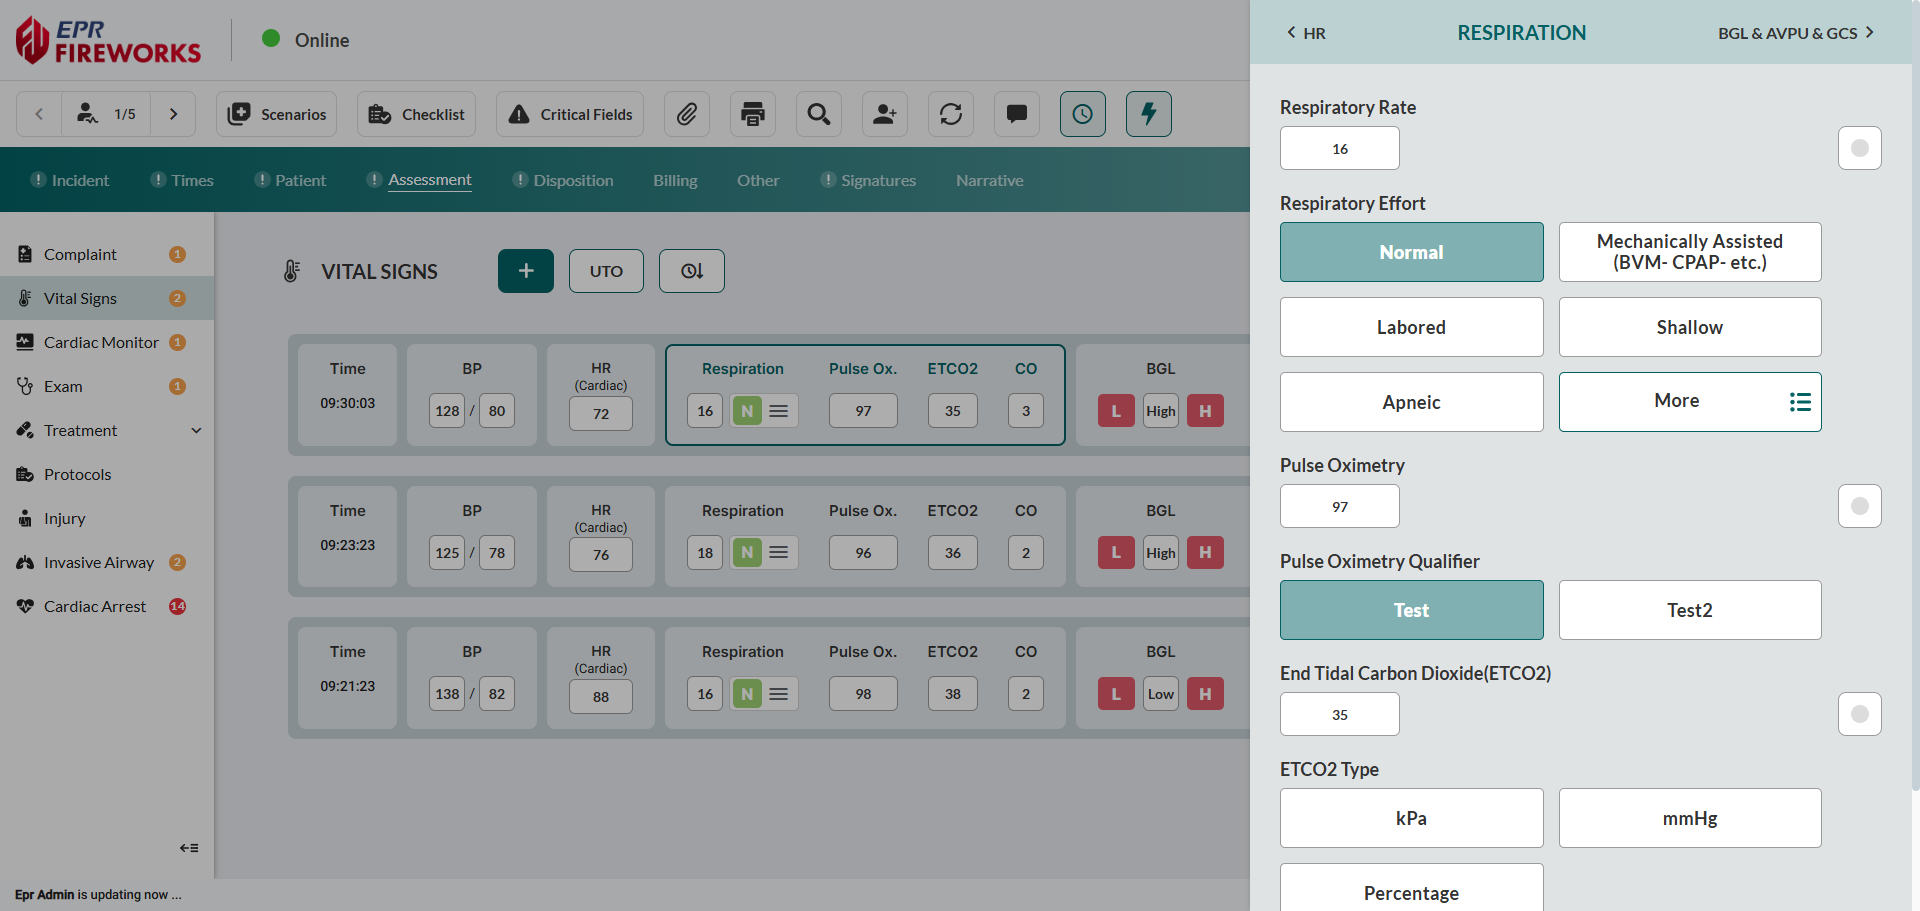Switch to the Disposition tab
This screenshot has width=1920, height=911.
572,180
